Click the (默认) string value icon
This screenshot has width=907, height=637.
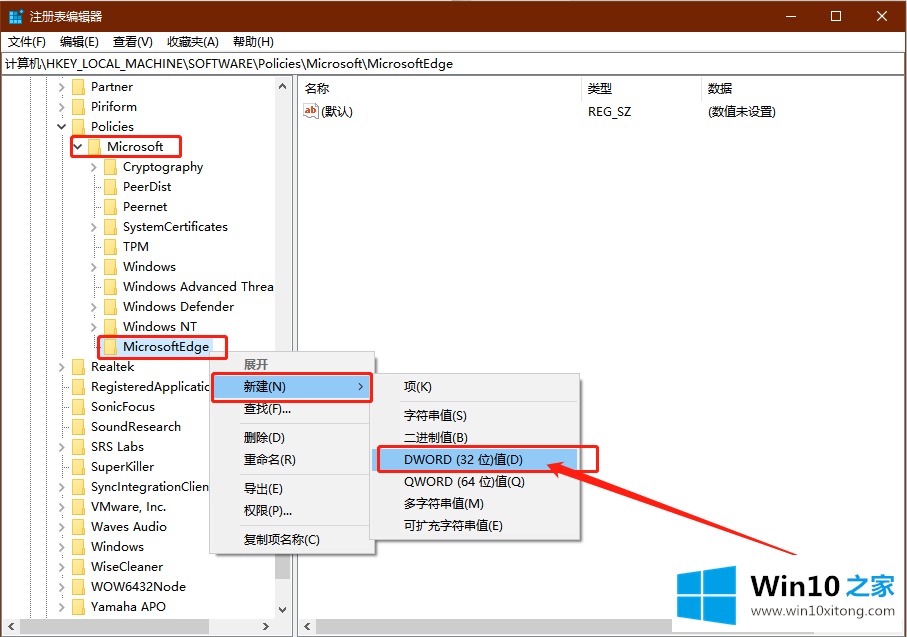click(x=311, y=111)
